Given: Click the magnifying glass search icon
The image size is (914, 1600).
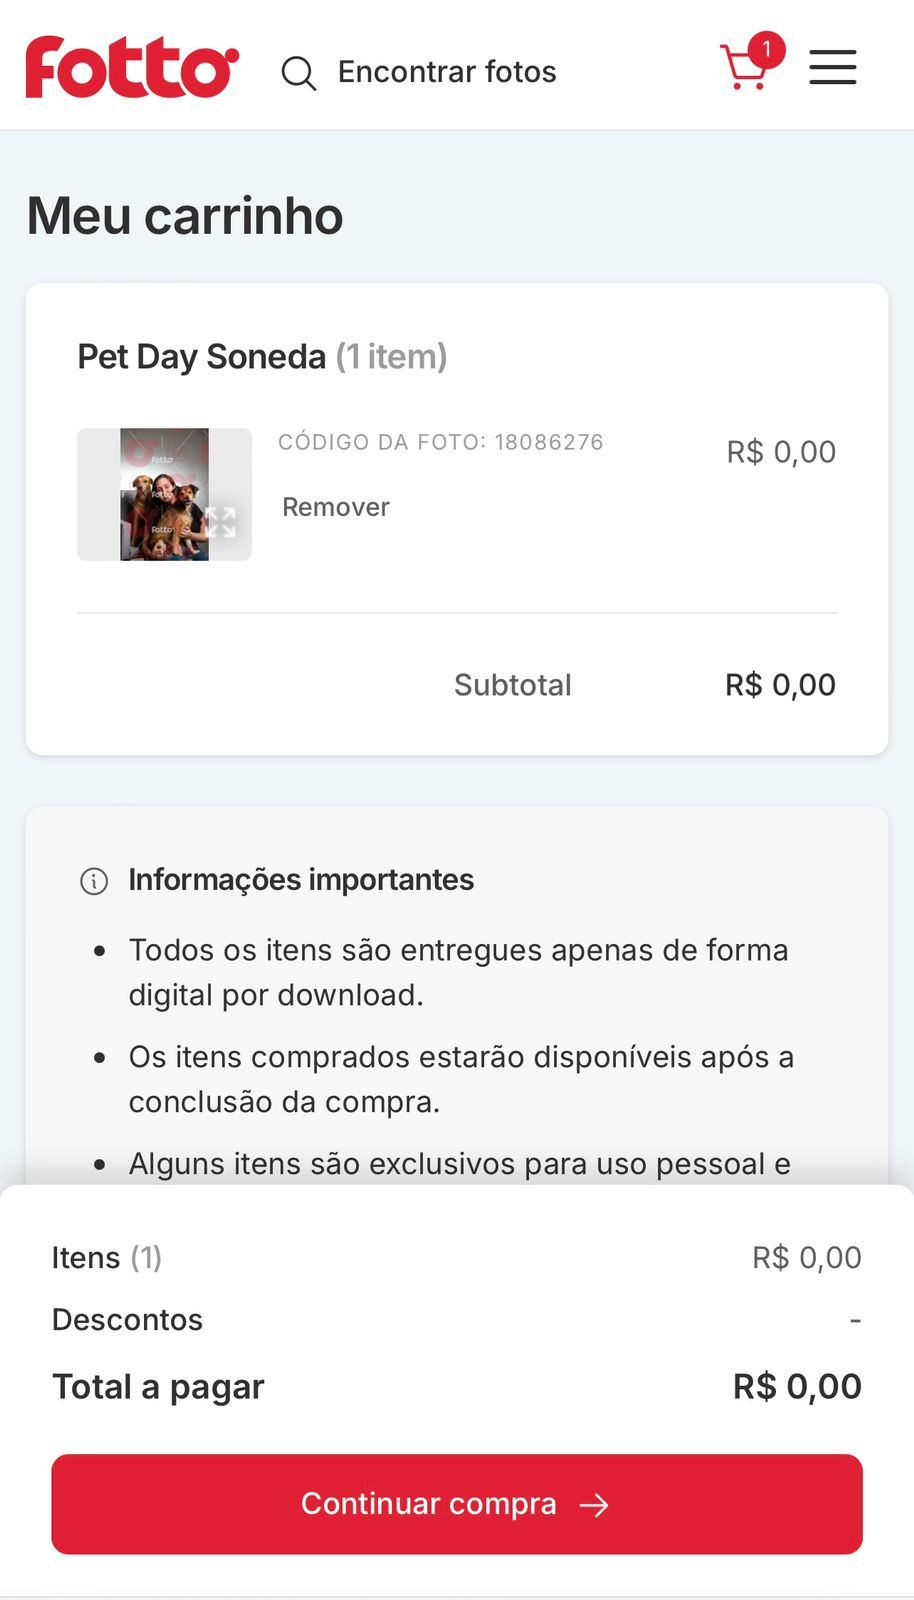Looking at the screenshot, I should point(298,73).
